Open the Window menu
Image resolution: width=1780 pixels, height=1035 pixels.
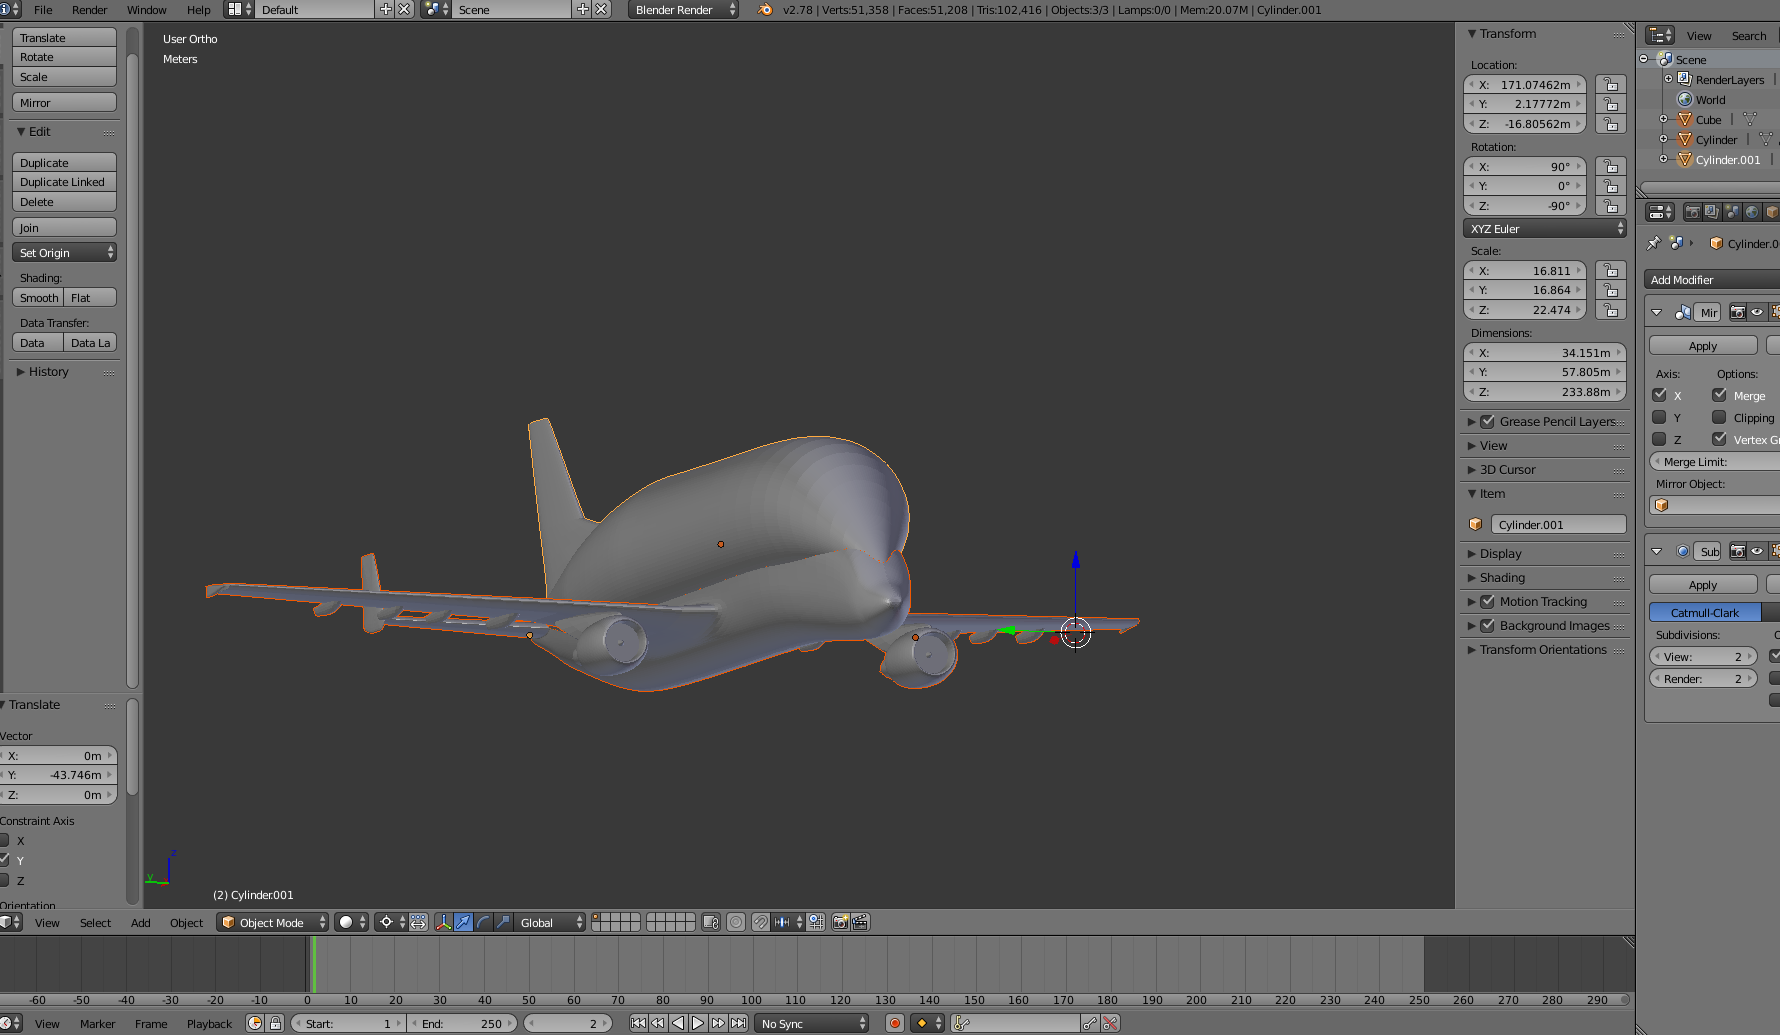(146, 10)
